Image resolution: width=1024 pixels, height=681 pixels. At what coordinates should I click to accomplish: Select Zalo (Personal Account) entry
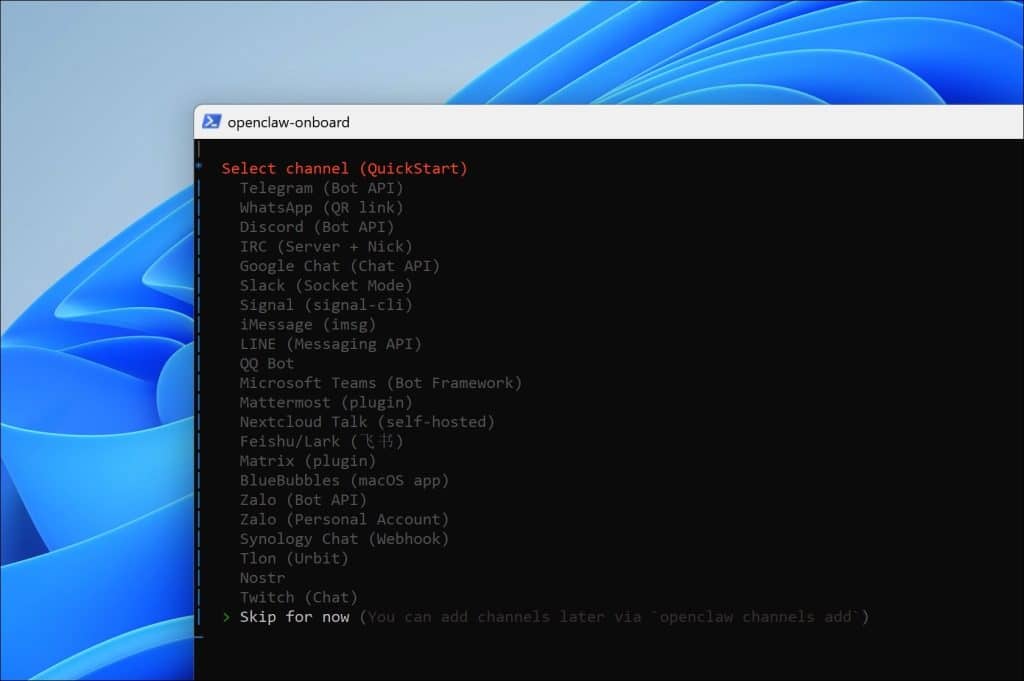click(344, 520)
